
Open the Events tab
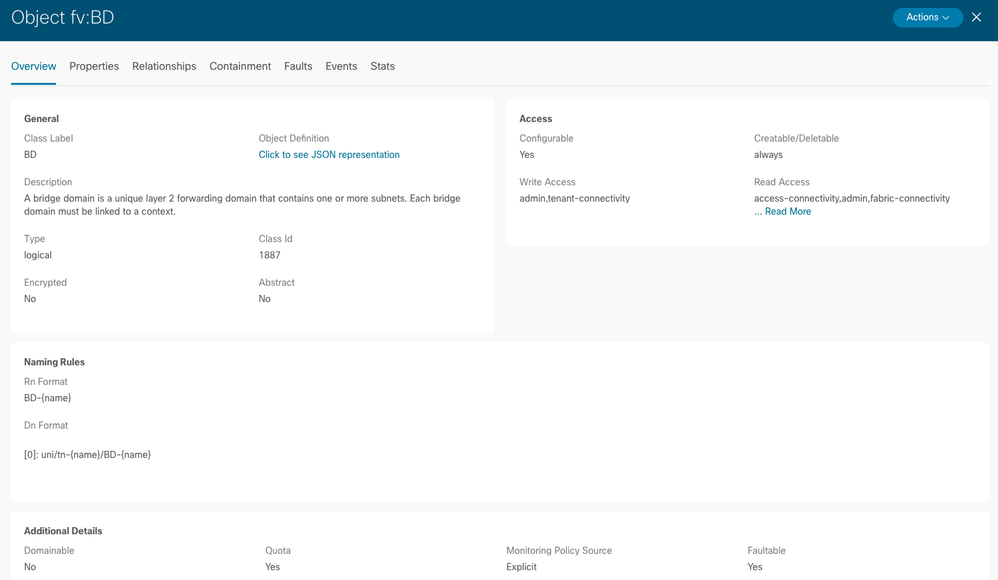(x=341, y=66)
